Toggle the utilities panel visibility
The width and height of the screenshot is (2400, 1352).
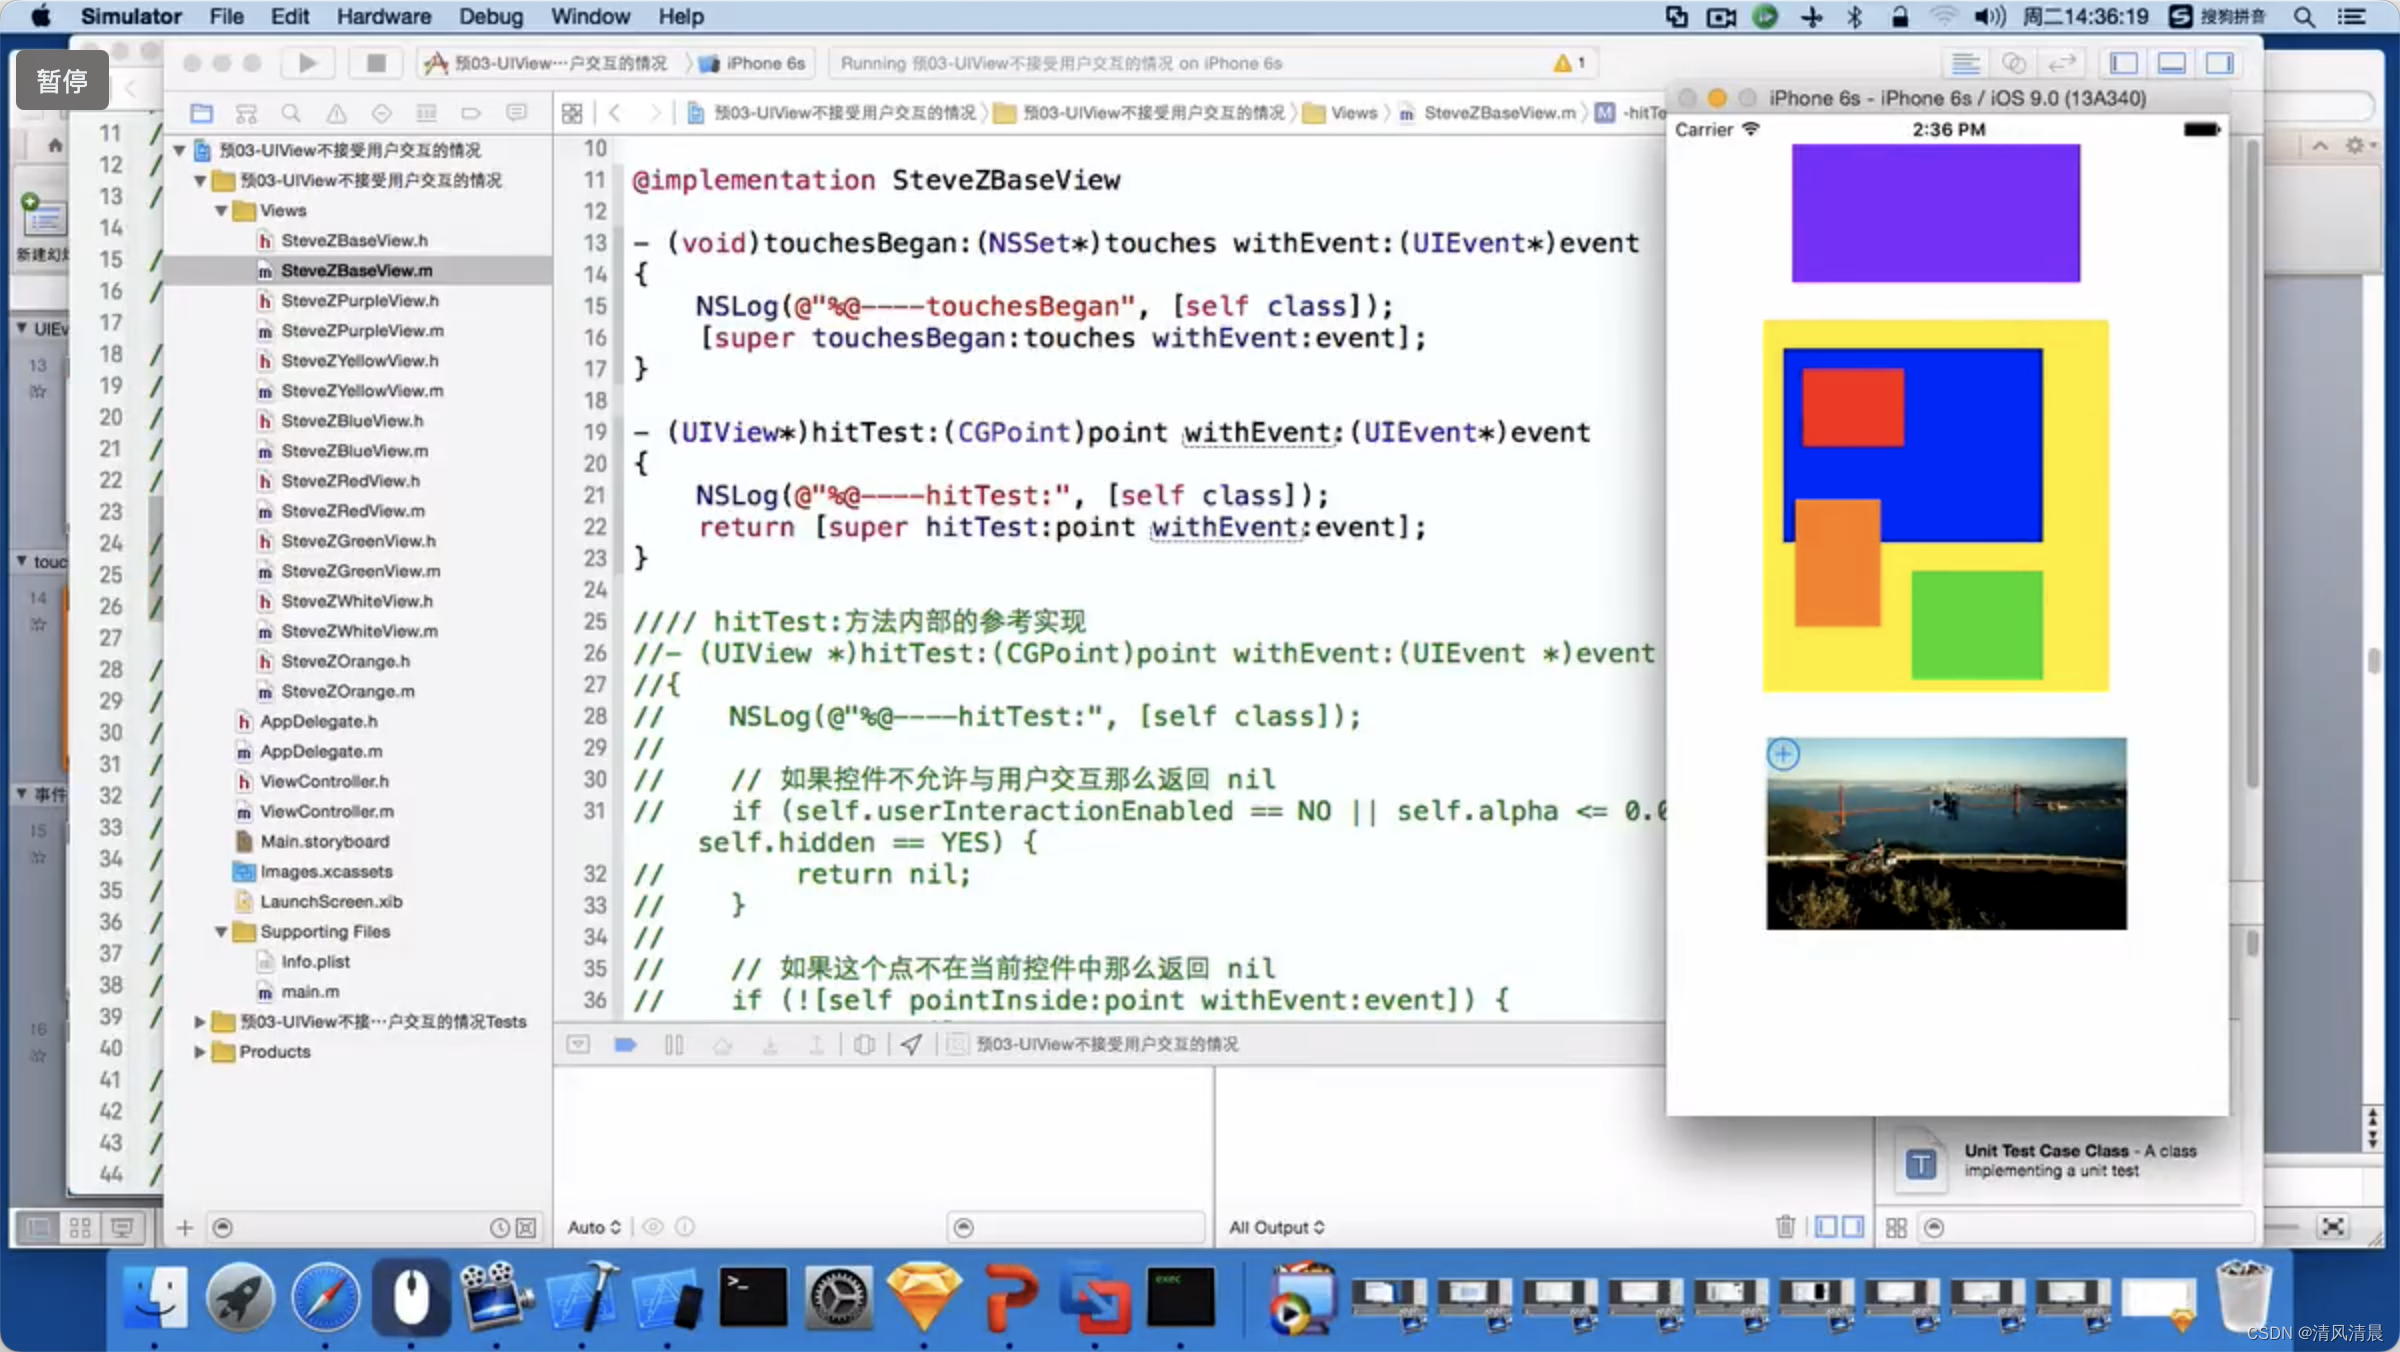tap(2220, 63)
